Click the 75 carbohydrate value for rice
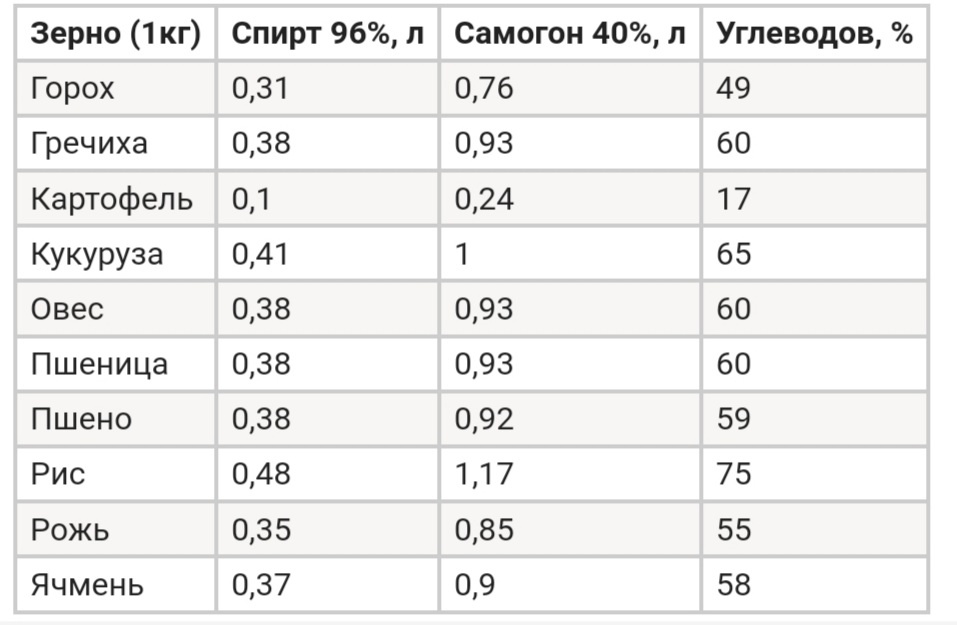This screenshot has width=957, height=625. coord(734,474)
